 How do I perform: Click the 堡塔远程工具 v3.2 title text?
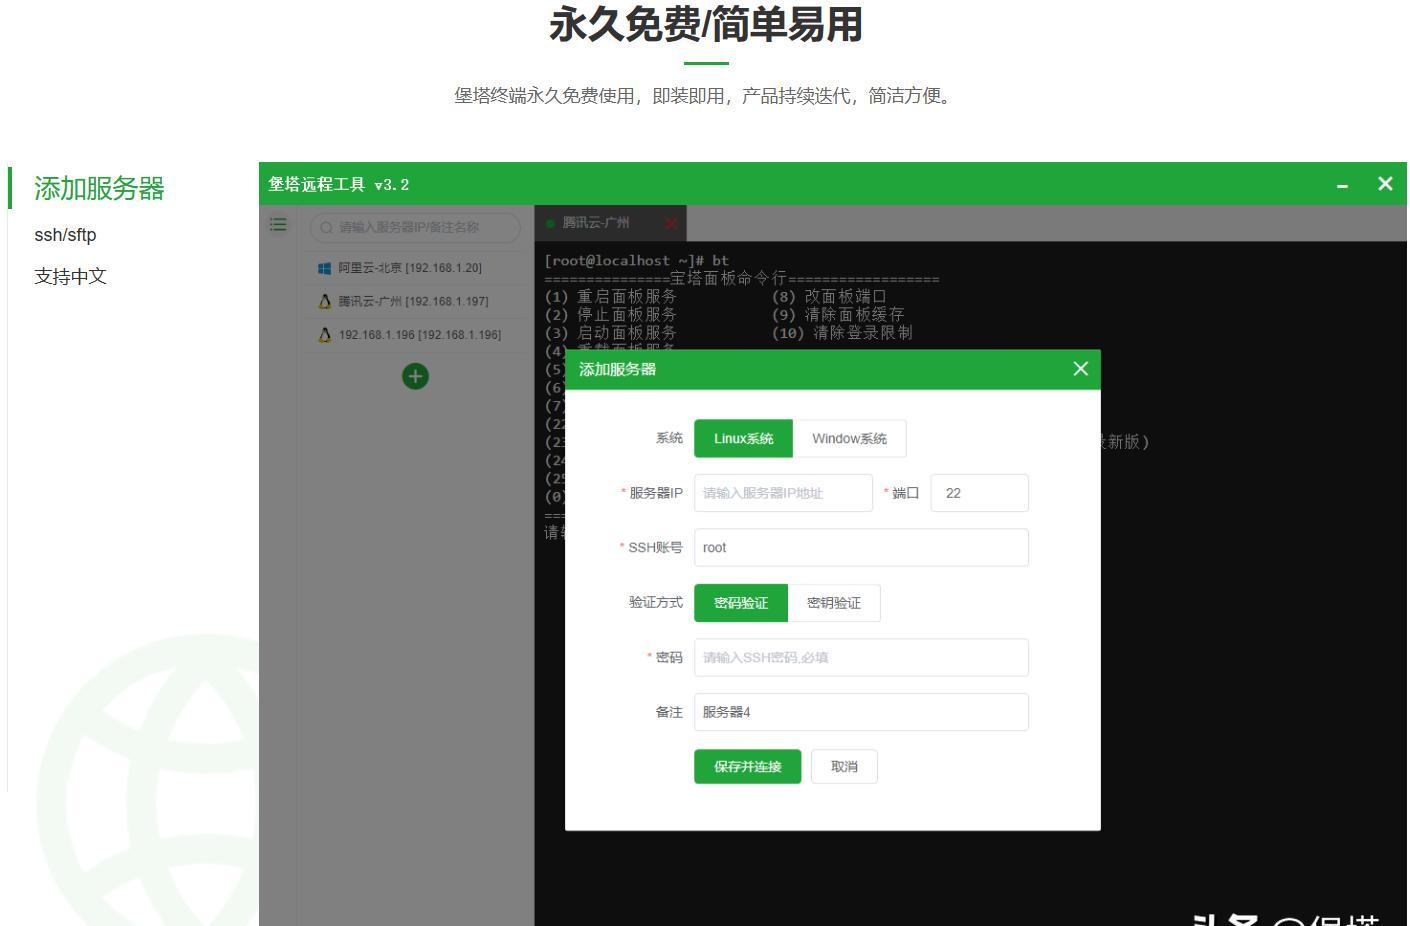coord(339,185)
